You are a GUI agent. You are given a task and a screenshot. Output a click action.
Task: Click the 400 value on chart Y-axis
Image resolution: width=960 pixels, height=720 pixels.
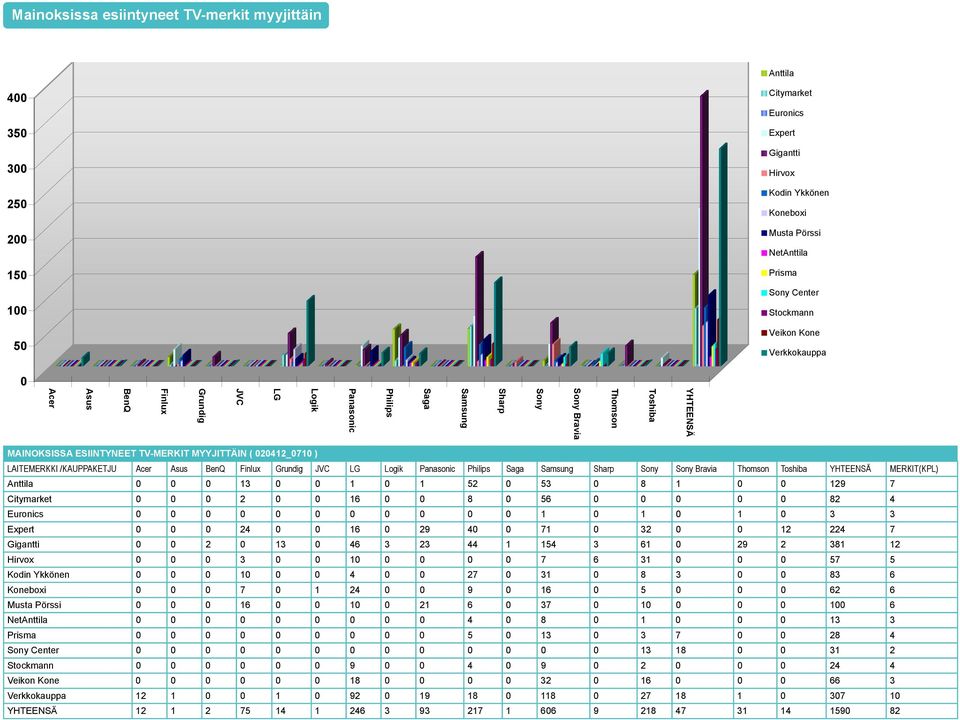click(17, 97)
